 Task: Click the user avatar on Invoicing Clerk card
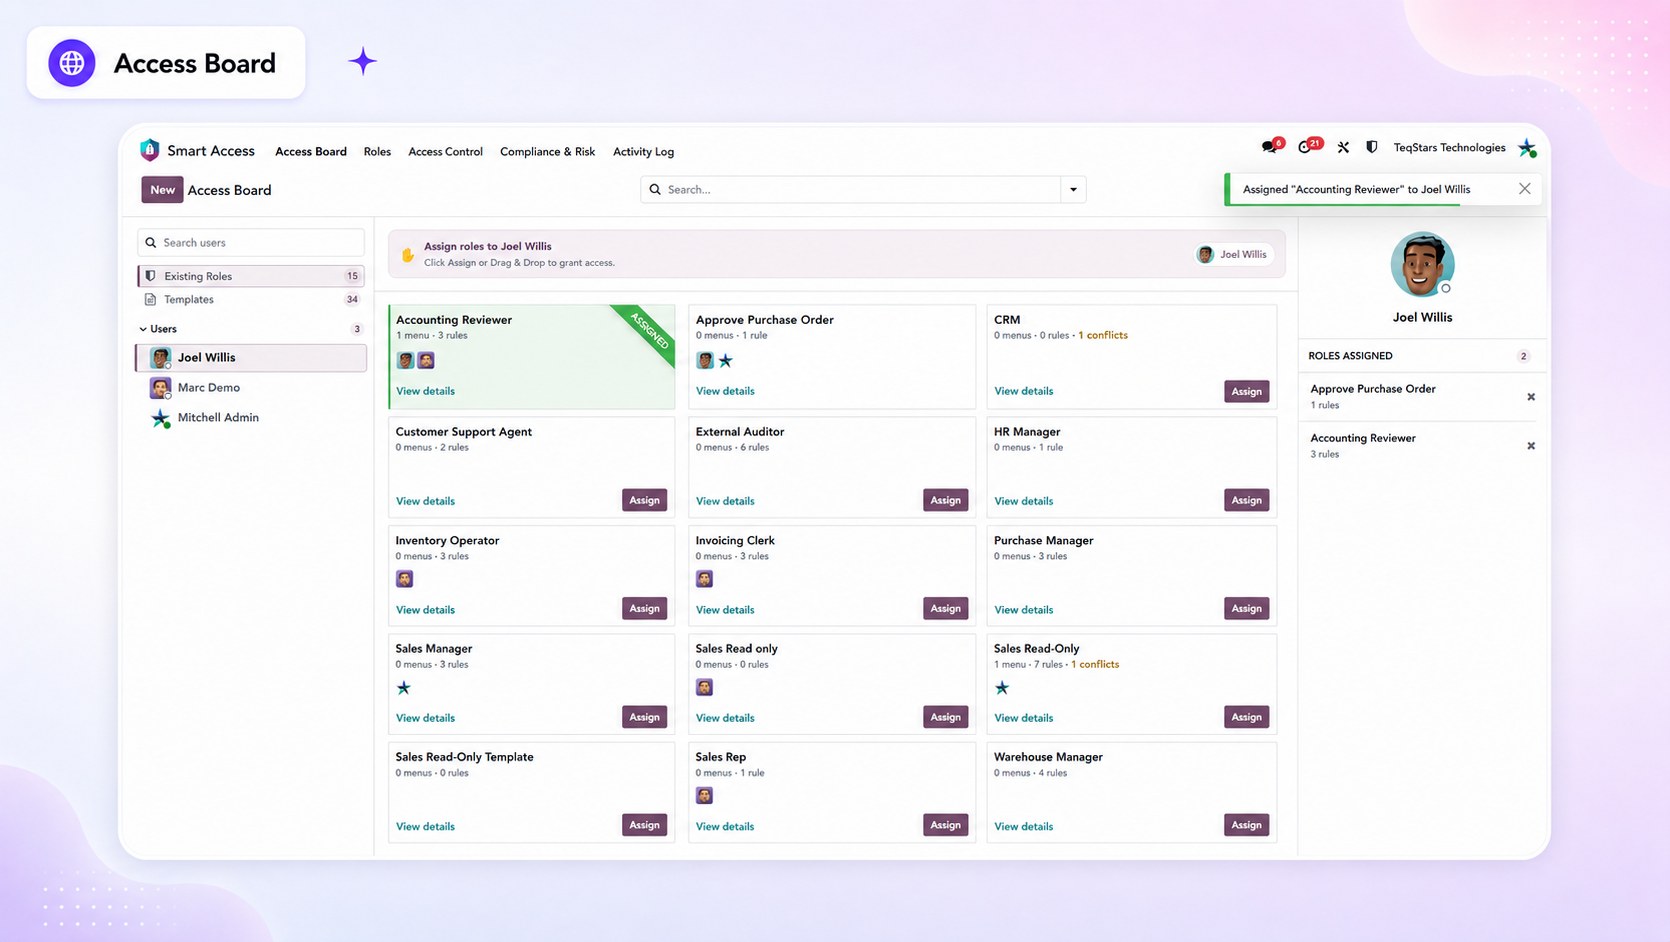point(705,579)
